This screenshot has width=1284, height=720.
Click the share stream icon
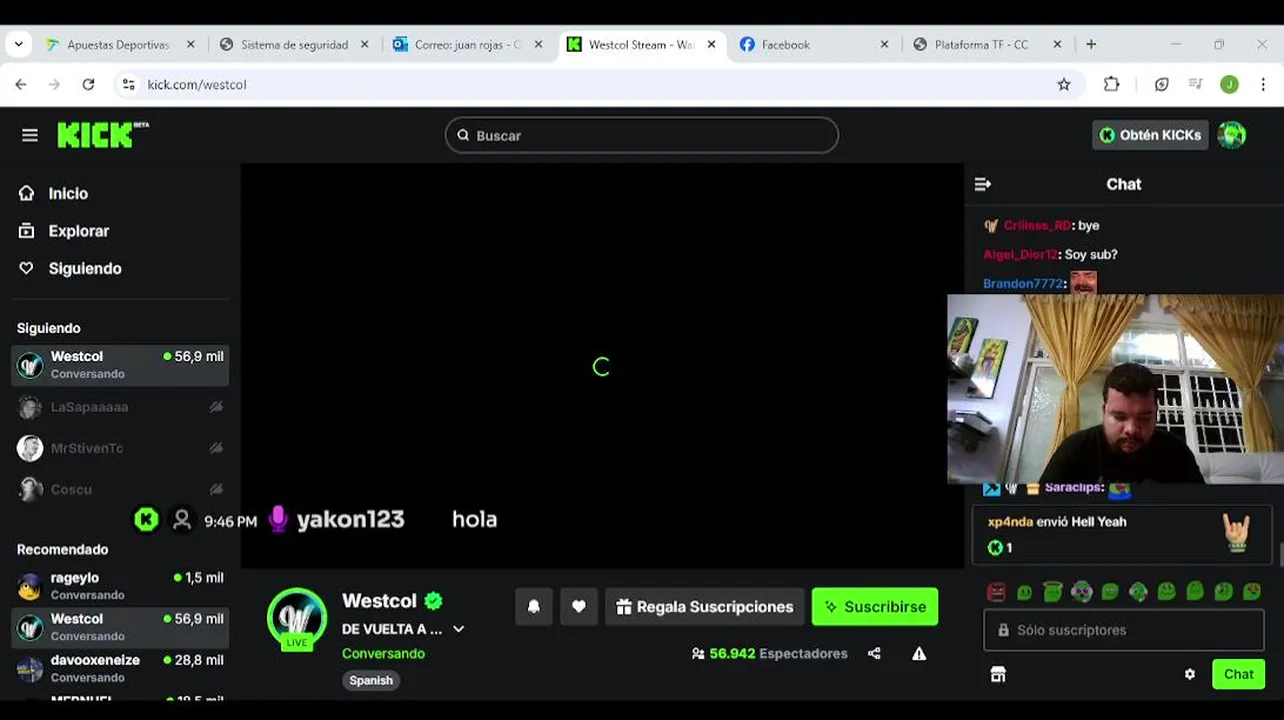tap(874, 653)
